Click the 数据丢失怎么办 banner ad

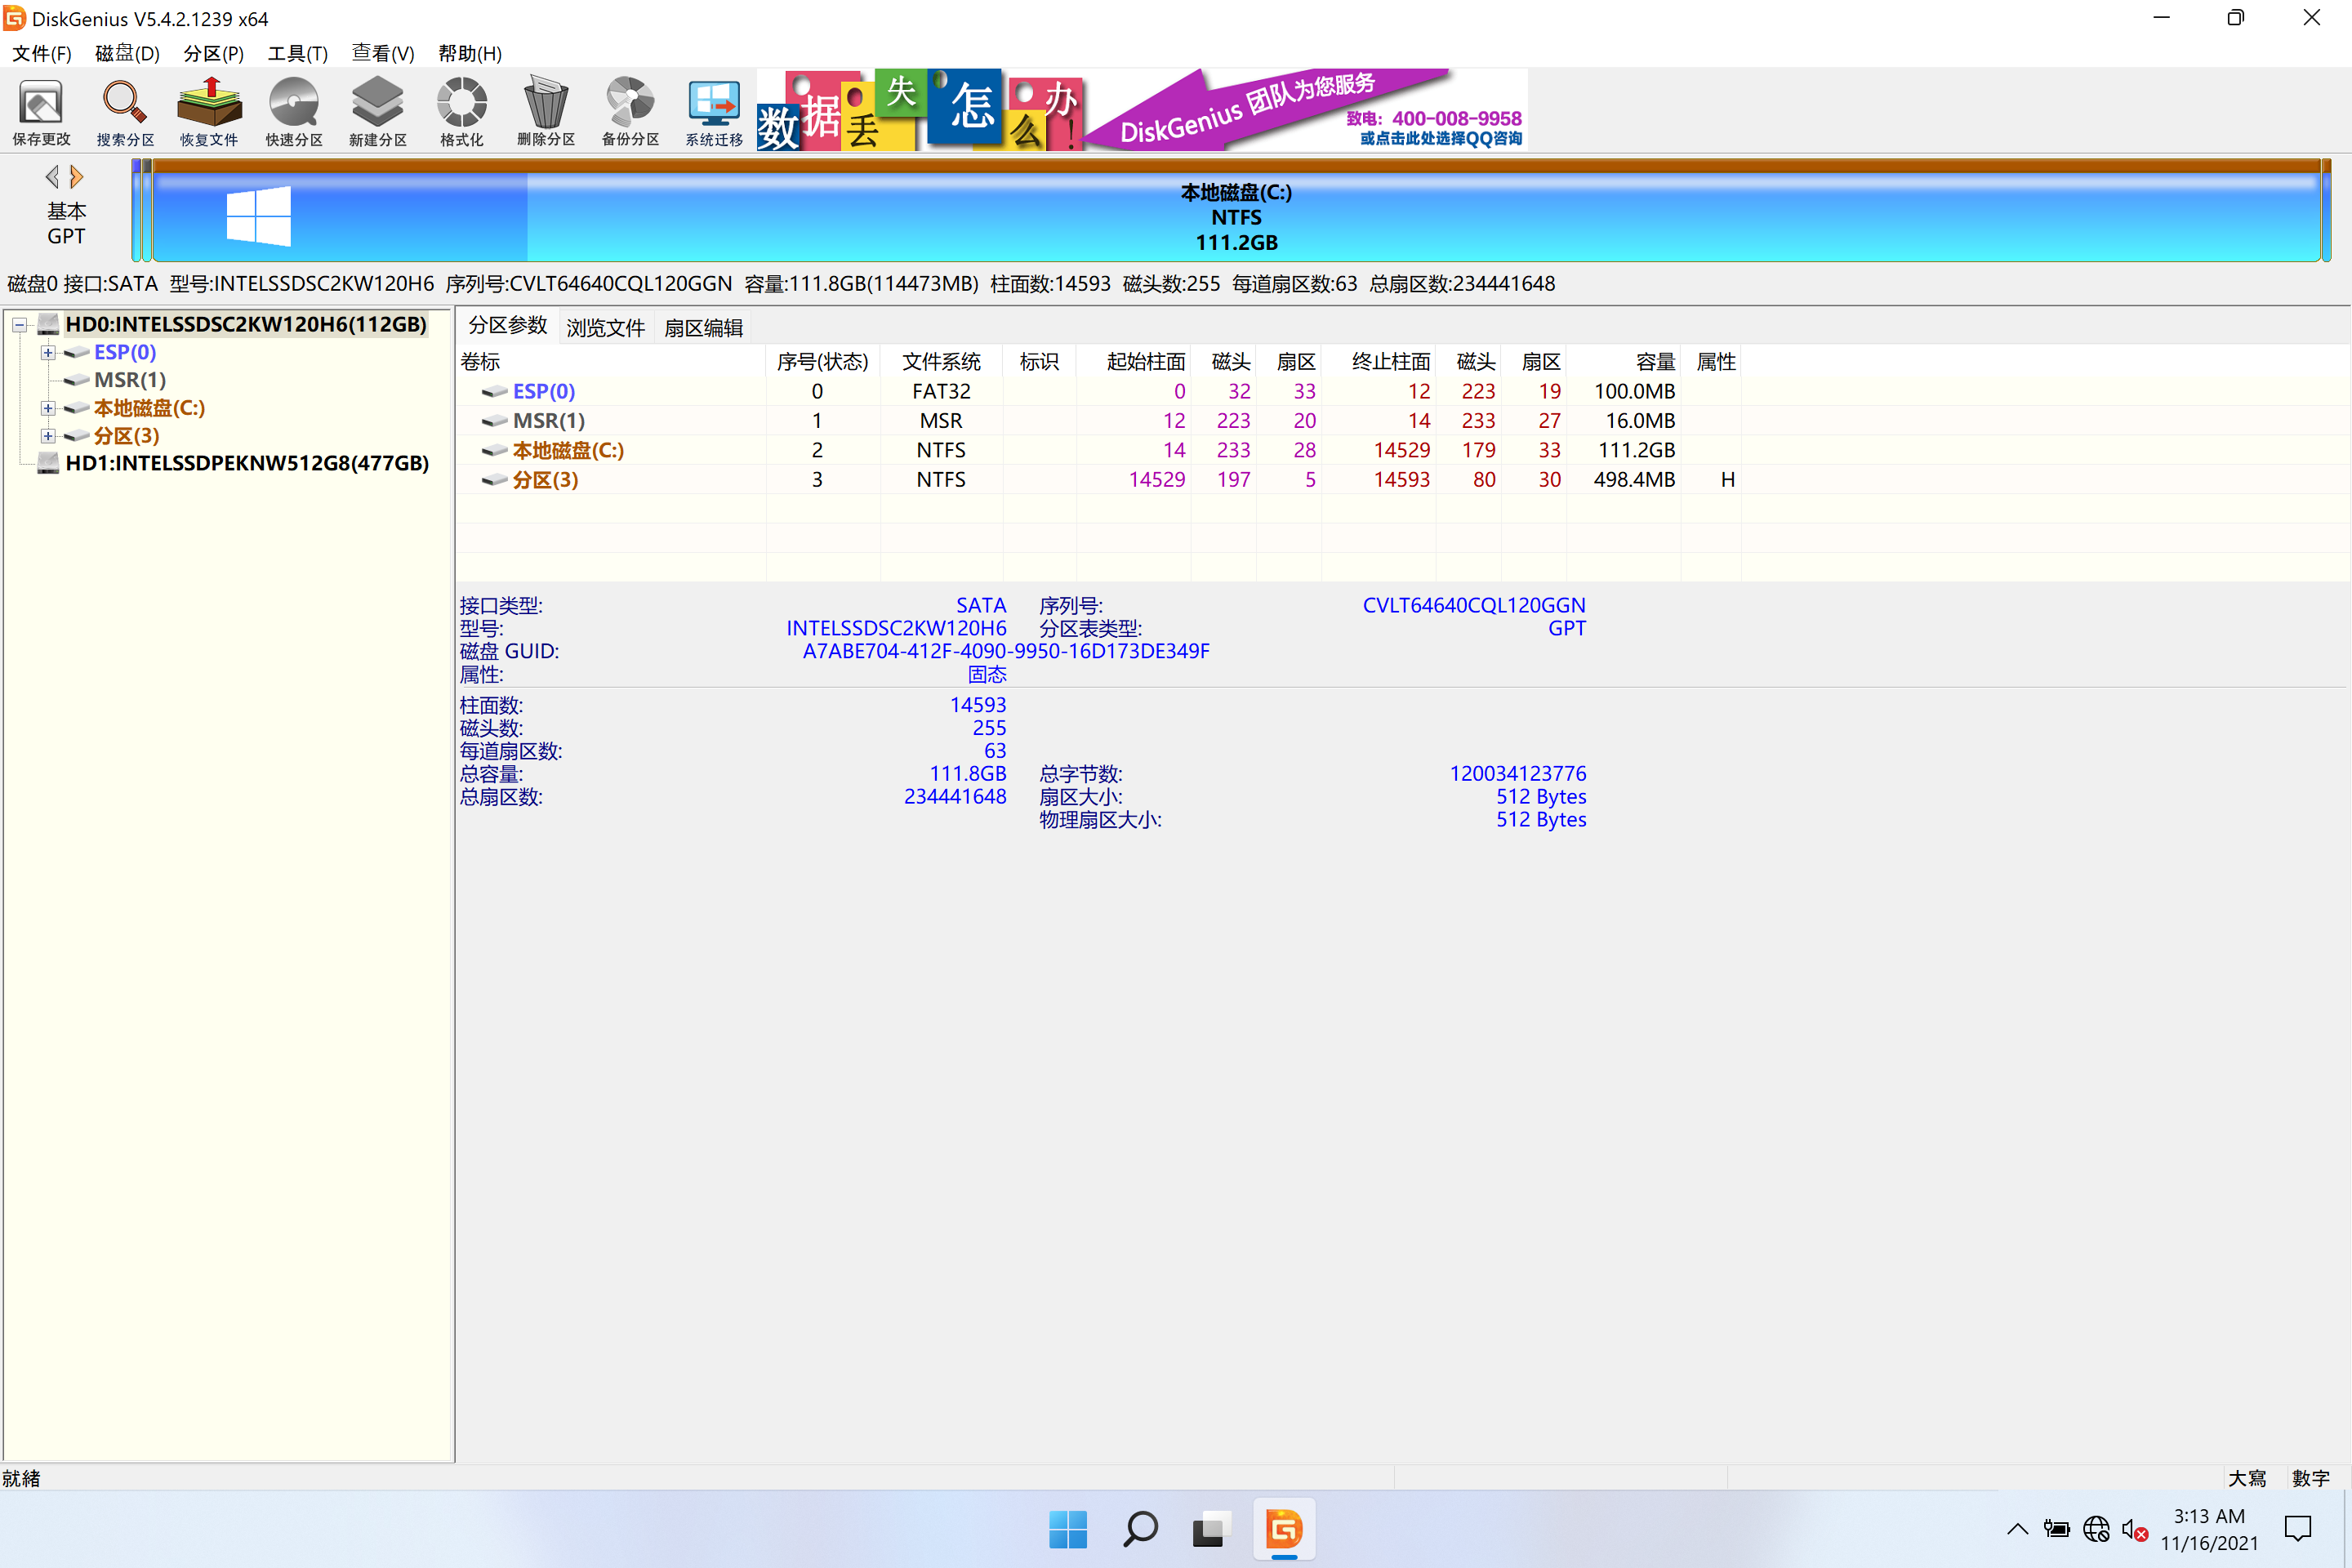(920, 110)
